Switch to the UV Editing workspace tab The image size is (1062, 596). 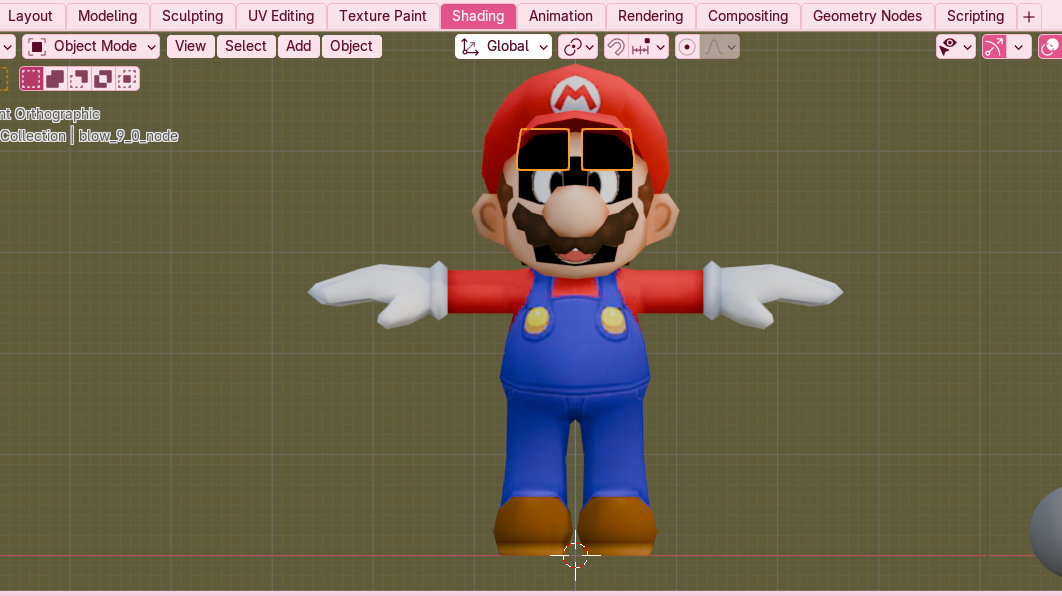point(281,16)
